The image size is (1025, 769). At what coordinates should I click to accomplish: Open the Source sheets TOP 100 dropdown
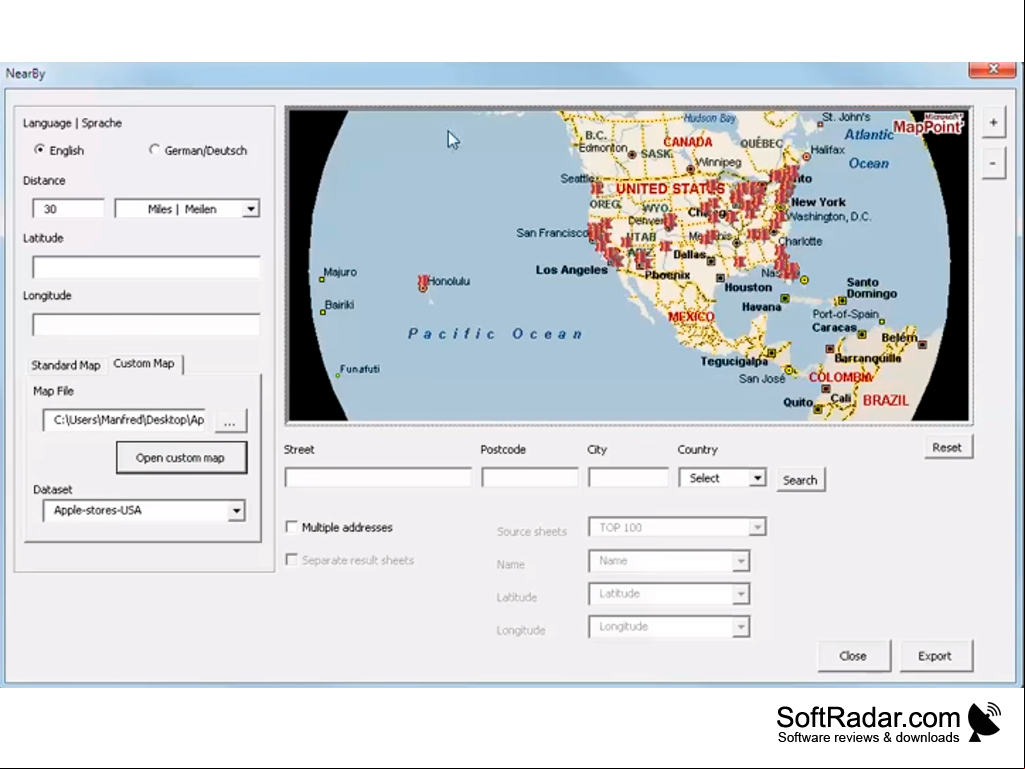(757, 527)
